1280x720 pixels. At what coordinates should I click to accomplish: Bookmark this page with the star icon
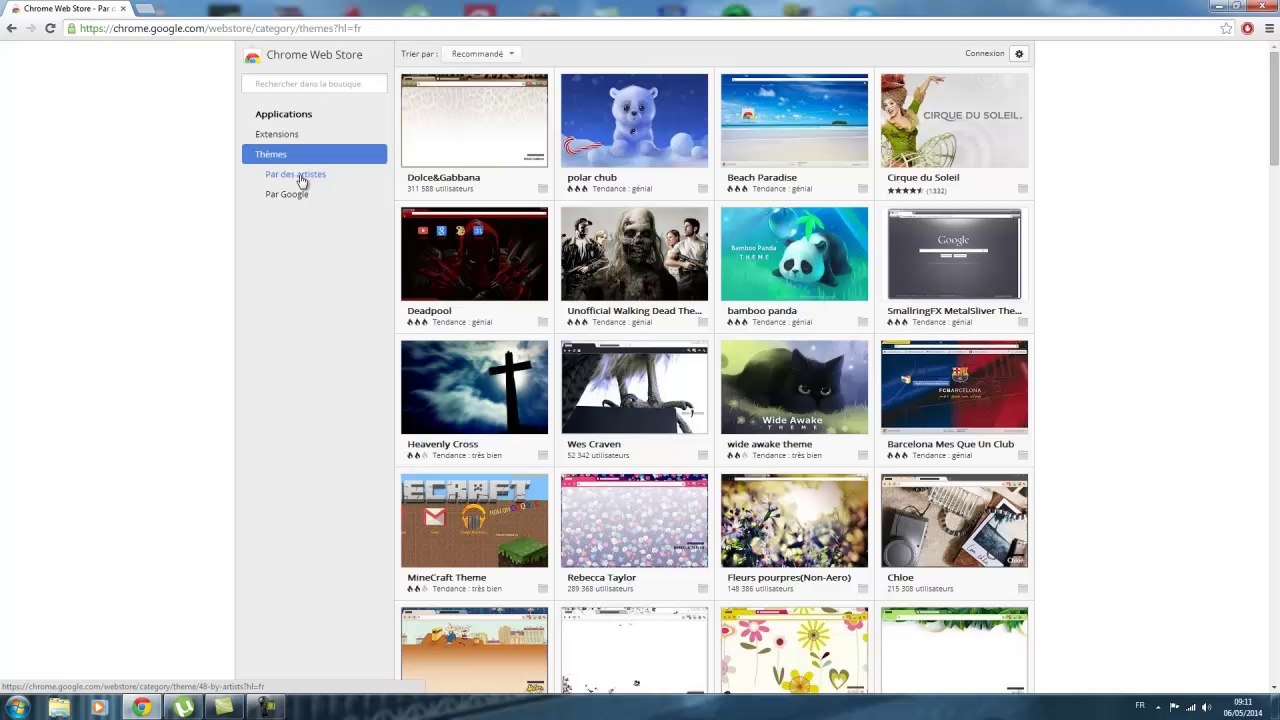(x=1226, y=28)
